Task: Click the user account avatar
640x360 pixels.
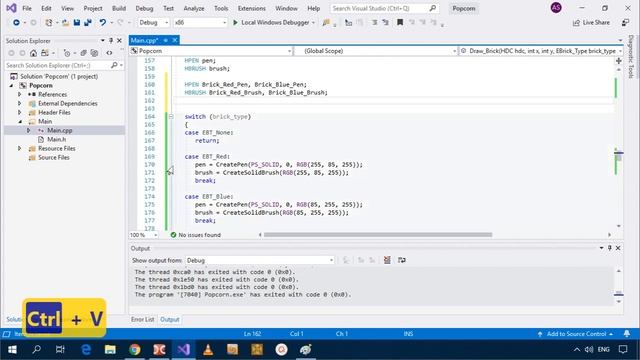Action: pyautogui.click(x=556, y=8)
